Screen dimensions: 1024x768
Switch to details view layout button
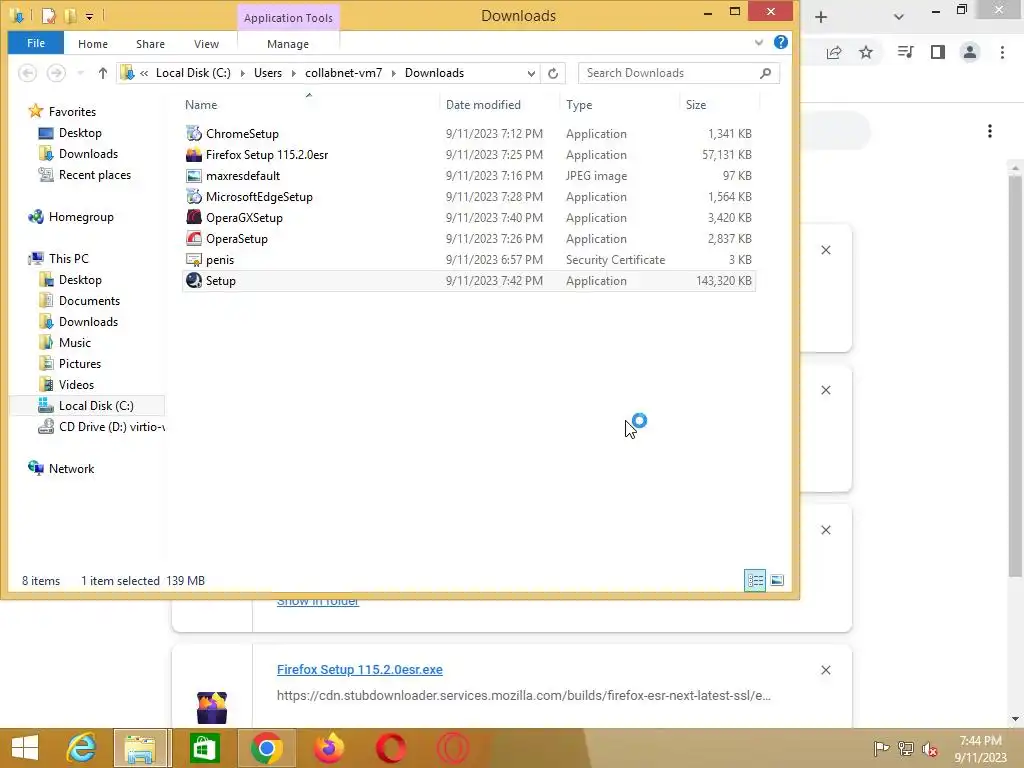(755, 580)
